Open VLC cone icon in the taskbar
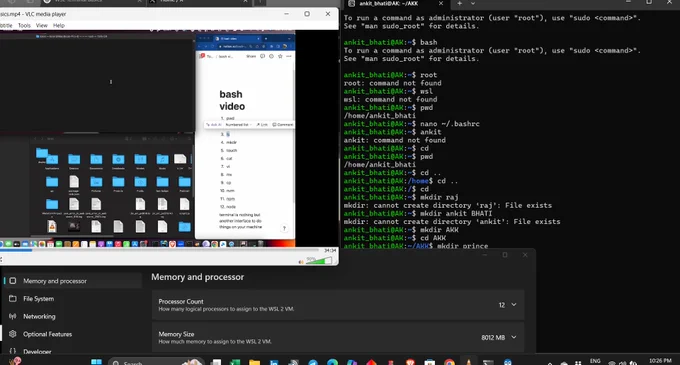680x365 pixels. 468,362
